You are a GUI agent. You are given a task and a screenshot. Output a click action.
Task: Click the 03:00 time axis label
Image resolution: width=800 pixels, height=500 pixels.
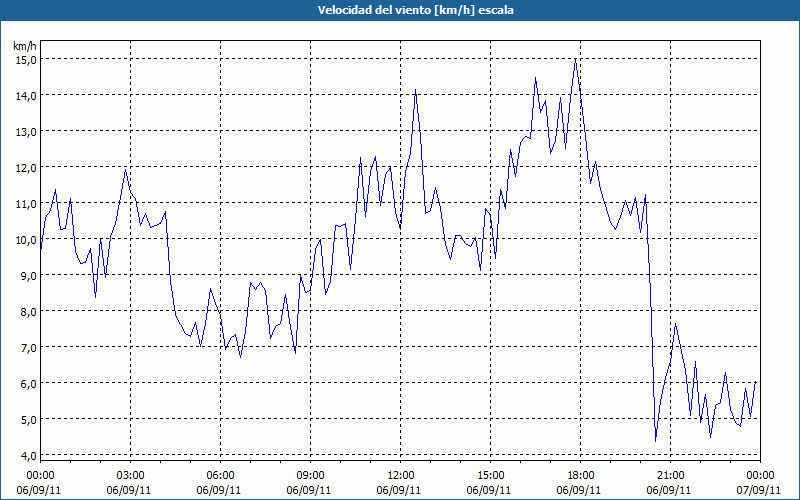(x=131, y=476)
